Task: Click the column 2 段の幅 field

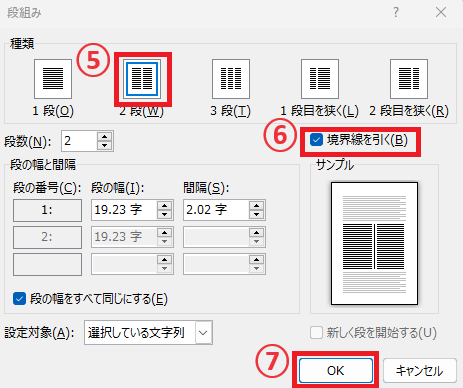Action: [124, 237]
